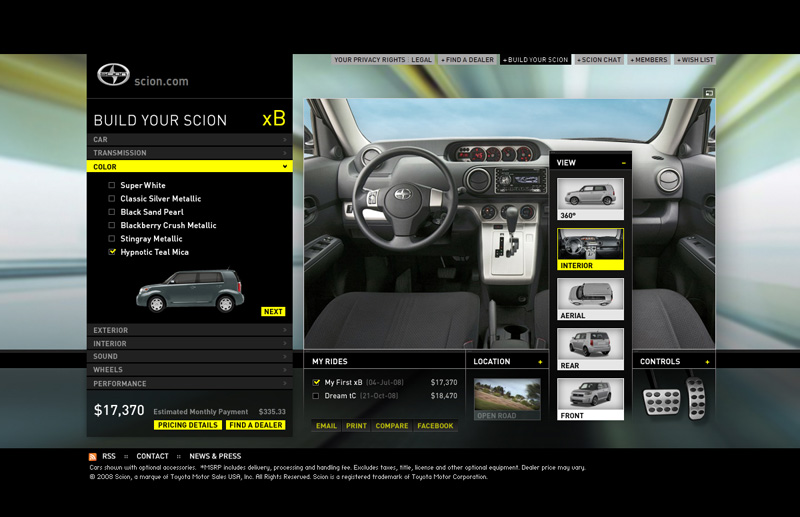Click the My Rides panel header
Image resolution: width=800 pixels, height=517 pixels.
click(385, 361)
